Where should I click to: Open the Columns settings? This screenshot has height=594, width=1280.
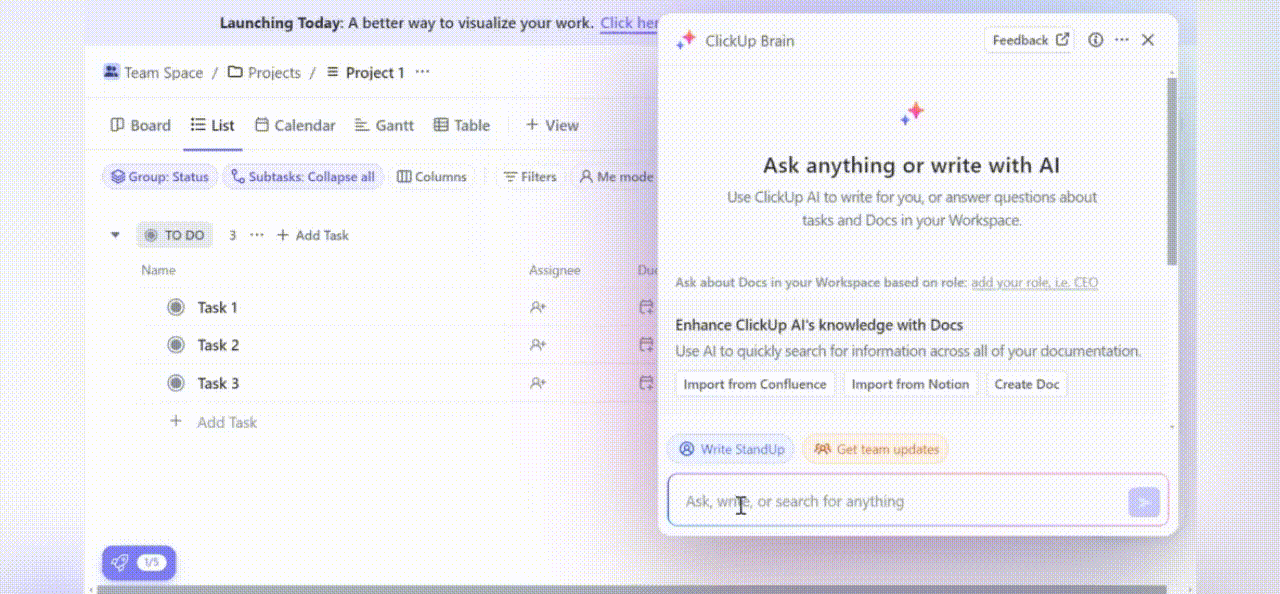pyautogui.click(x=432, y=177)
